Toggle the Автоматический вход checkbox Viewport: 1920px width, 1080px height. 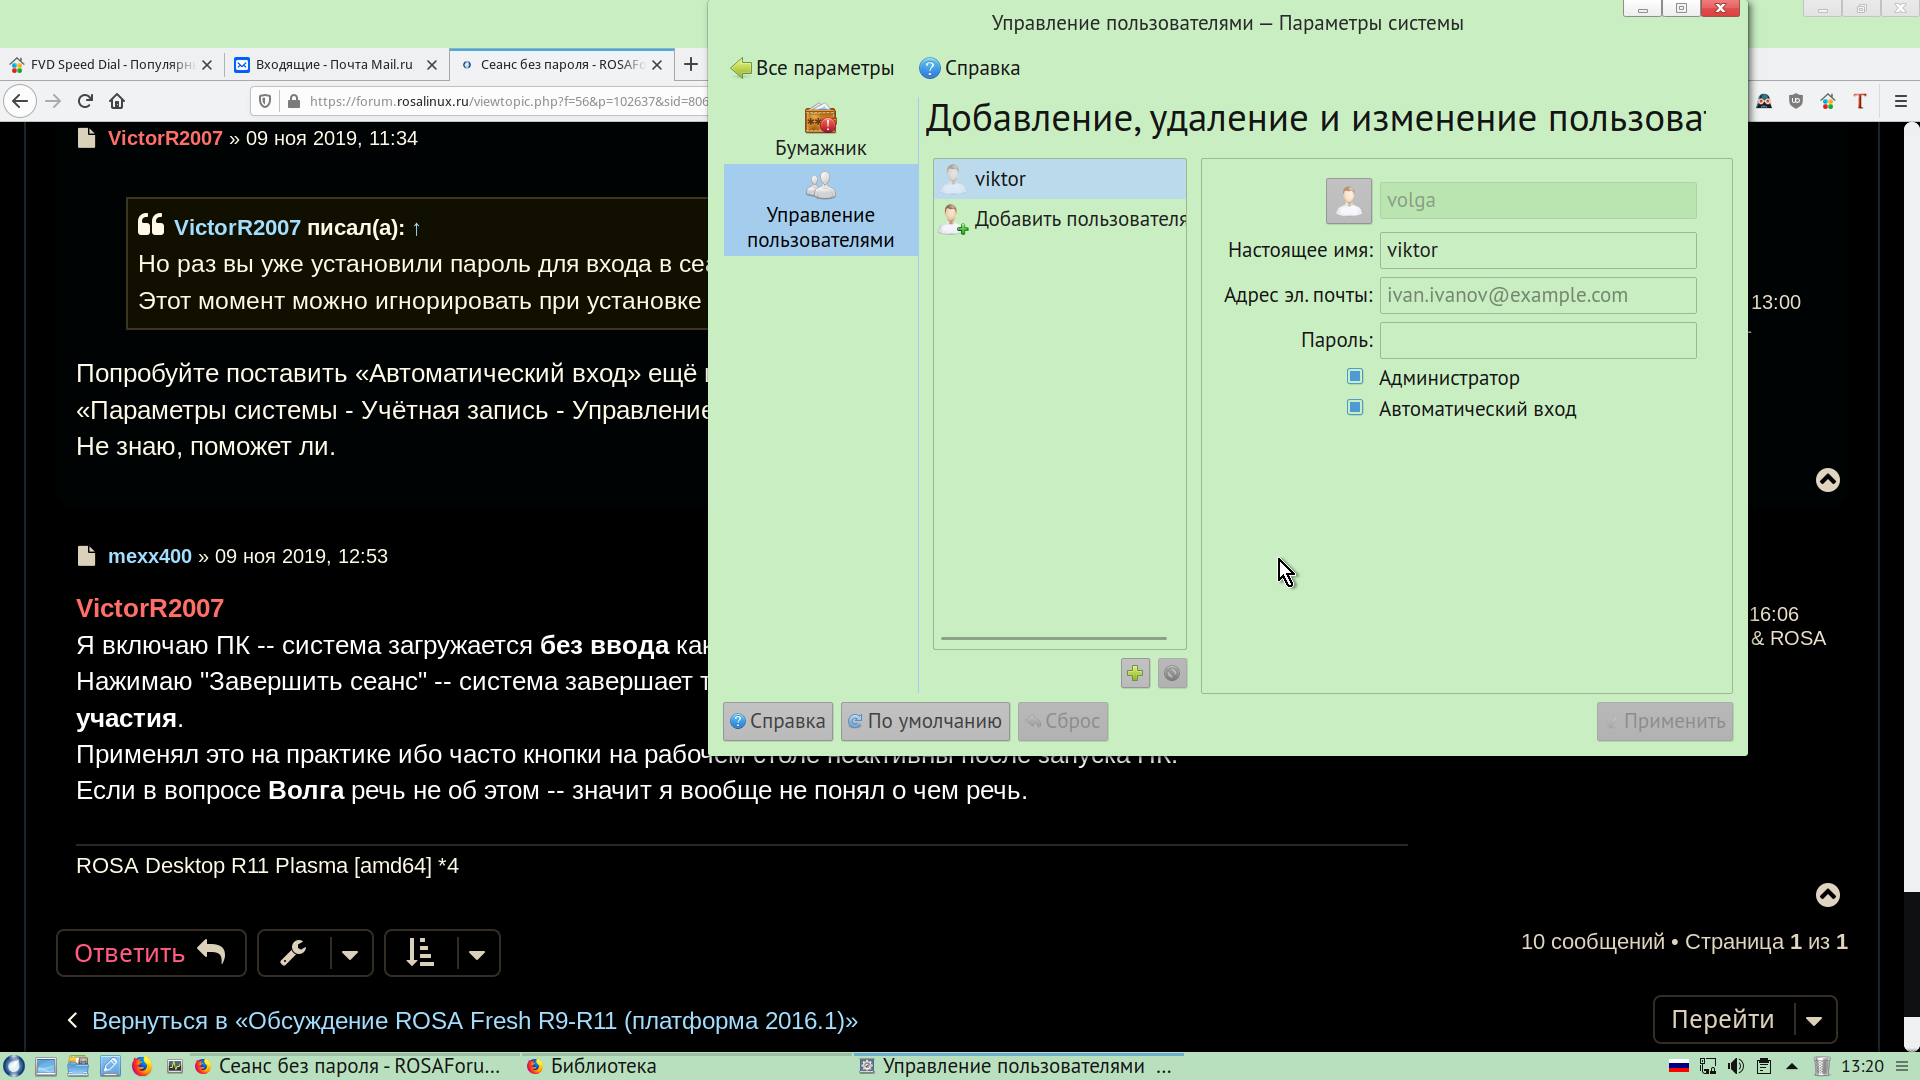1355,408
